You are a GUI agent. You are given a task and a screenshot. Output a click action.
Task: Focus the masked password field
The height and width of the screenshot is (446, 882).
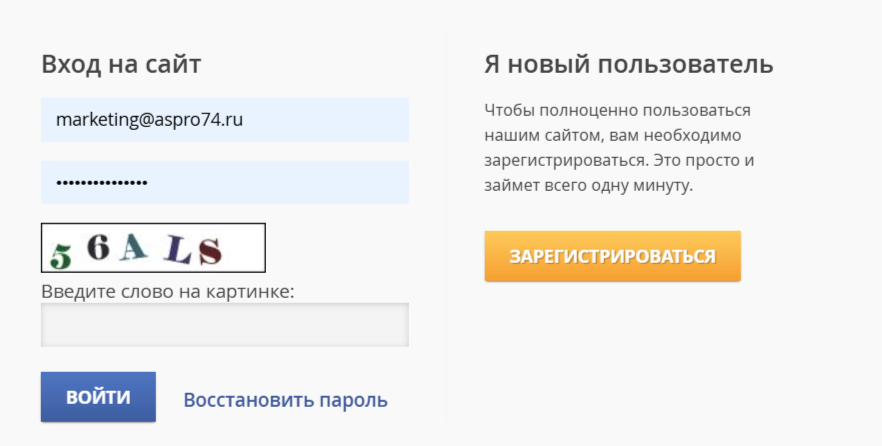pyautogui.click(x=224, y=182)
